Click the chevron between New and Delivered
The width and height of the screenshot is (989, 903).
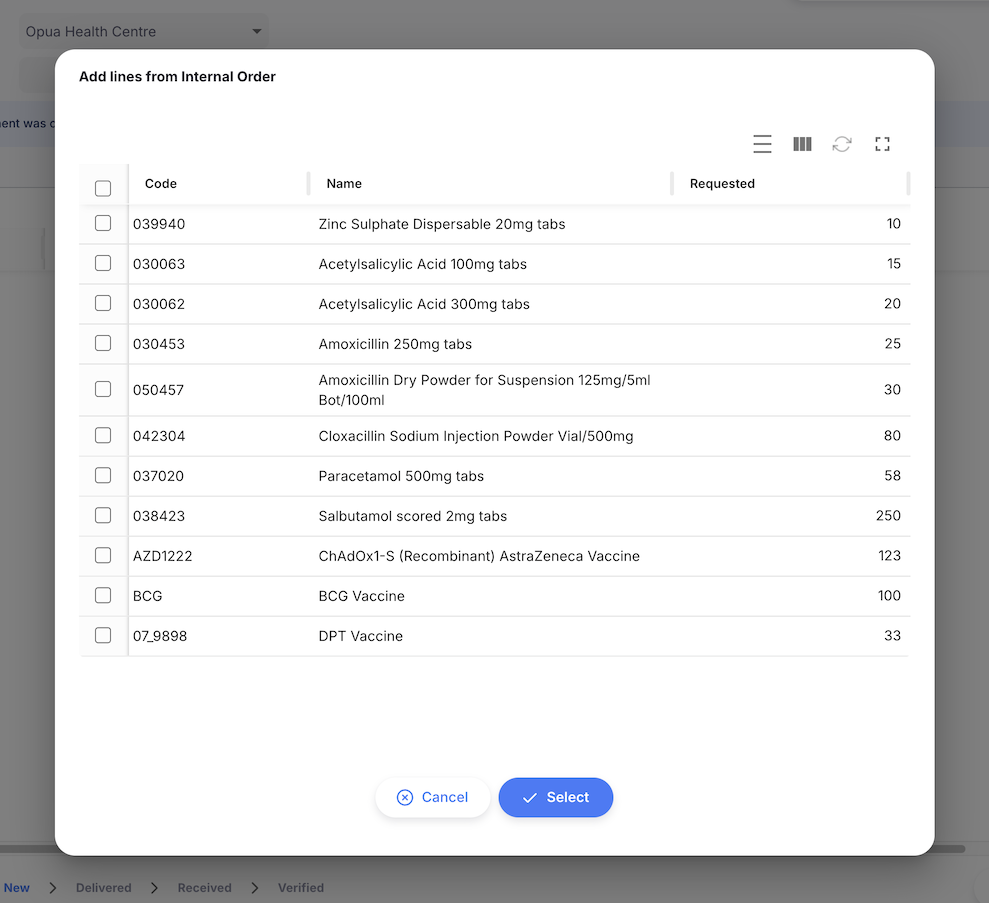click(51, 887)
